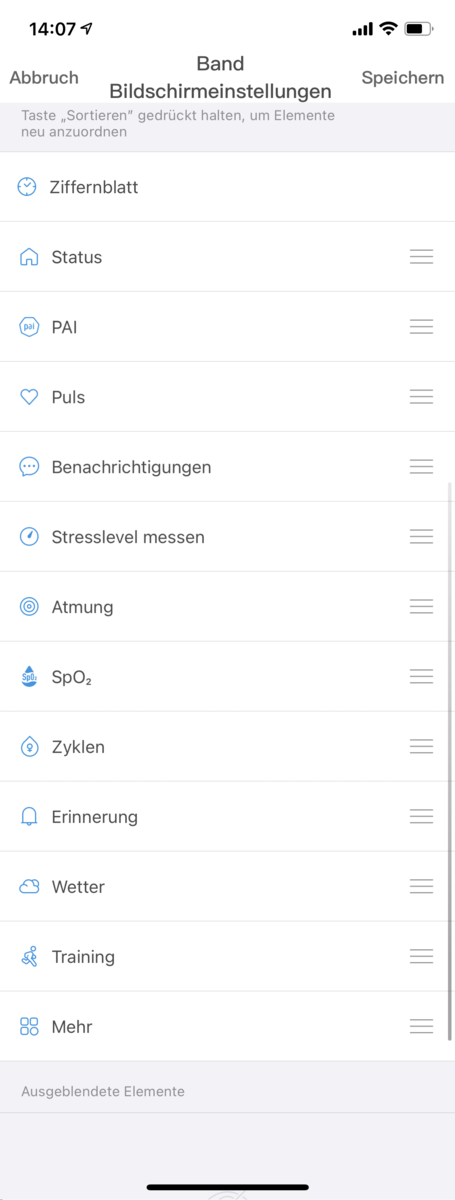The width and height of the screenshot is (455, 1200).
Task: Tap the Ziffernblatt clock icon
Action: 27,186
